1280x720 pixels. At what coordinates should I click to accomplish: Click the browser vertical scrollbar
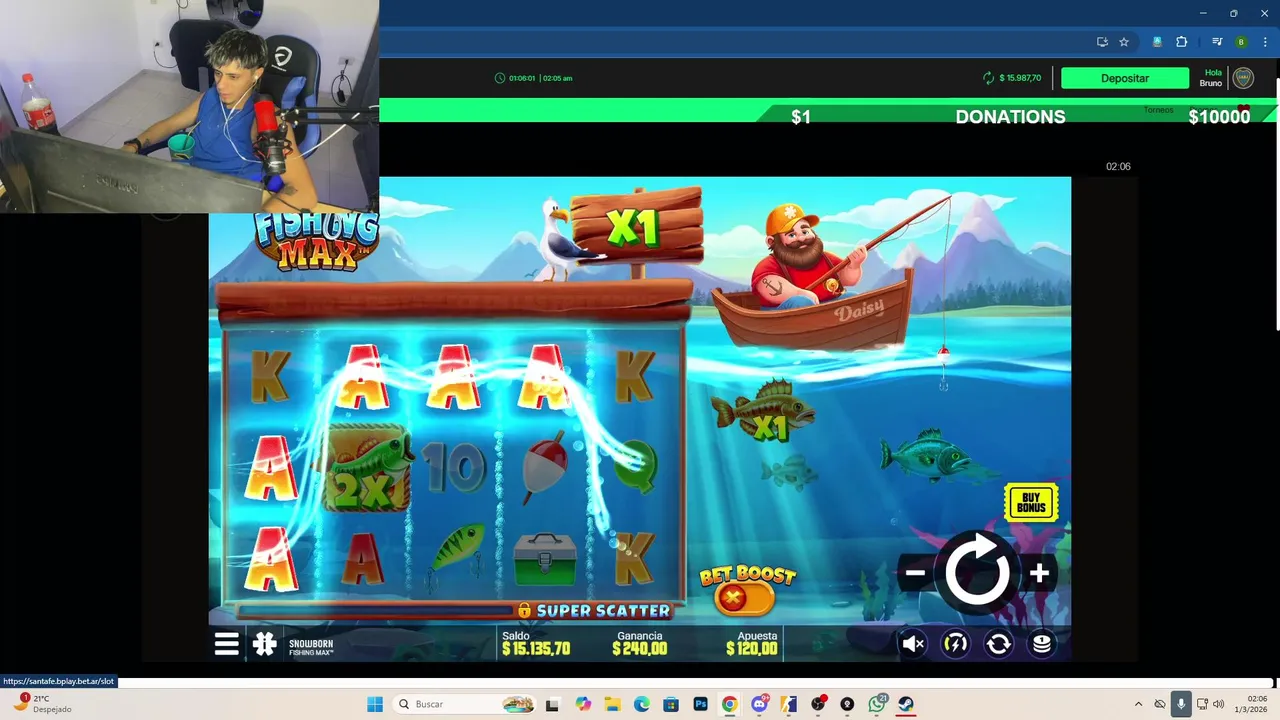pos(1277,204)
